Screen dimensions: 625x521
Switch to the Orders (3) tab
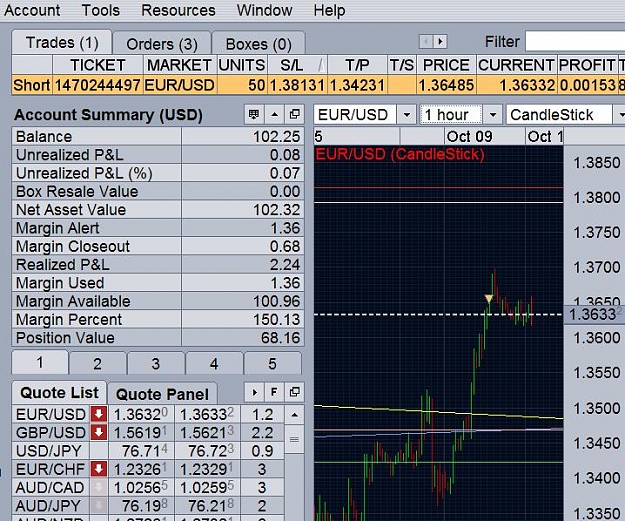[x=162, y=44]
